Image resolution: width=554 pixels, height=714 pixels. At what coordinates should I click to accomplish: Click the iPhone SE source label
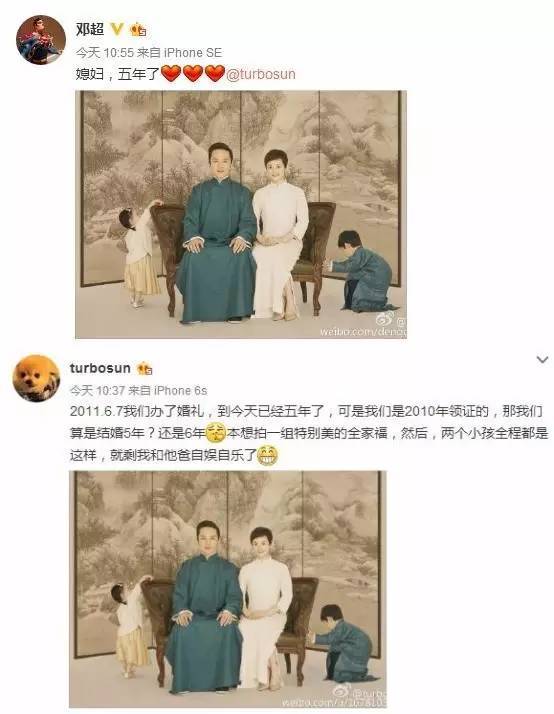click(x=193, y=53)
